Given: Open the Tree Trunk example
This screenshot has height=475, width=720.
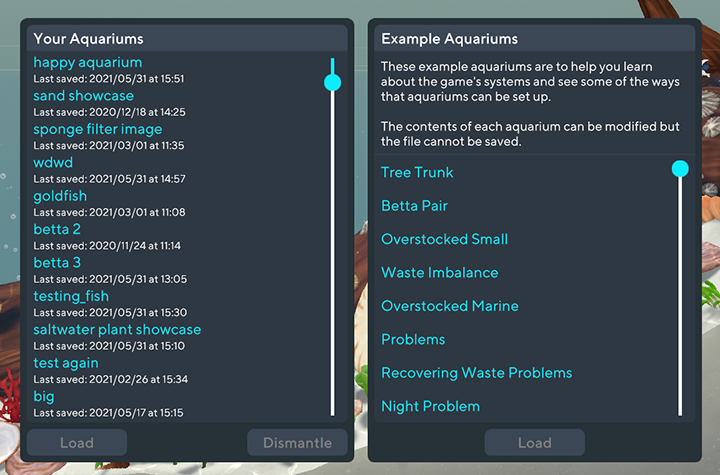Looking at the screenshot, I should click(x=417, y=173).
